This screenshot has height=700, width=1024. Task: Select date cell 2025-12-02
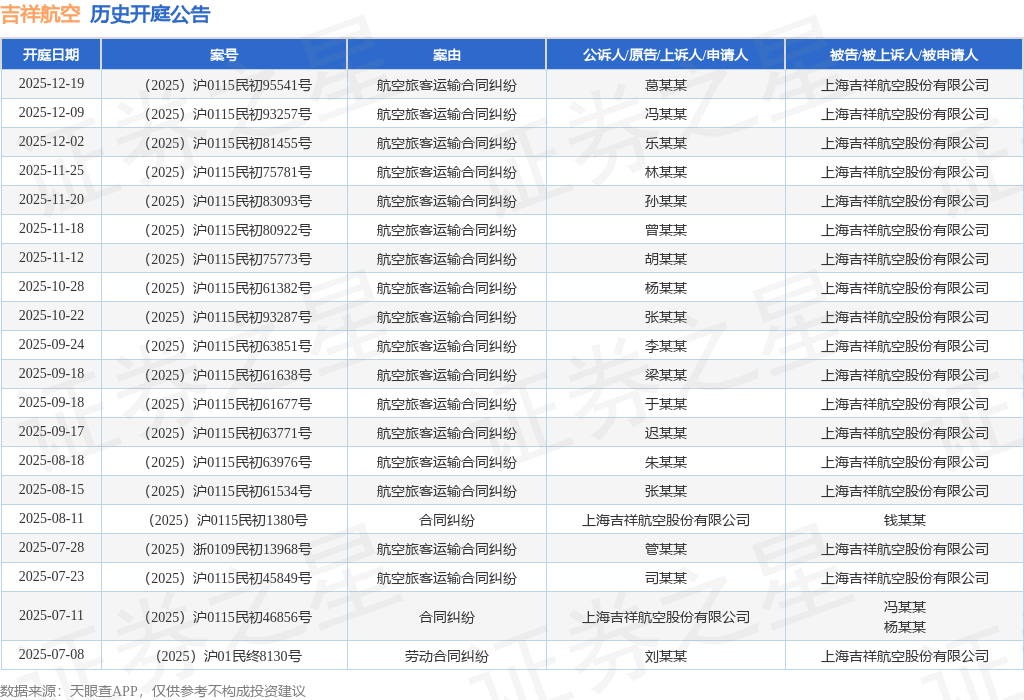pyautogui.click(x=51, y=142)
